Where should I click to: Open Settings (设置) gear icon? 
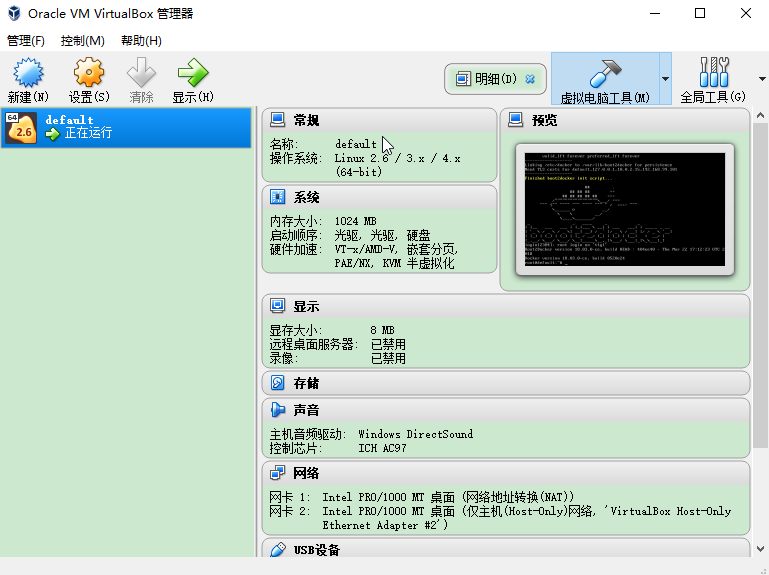[89, 73]
